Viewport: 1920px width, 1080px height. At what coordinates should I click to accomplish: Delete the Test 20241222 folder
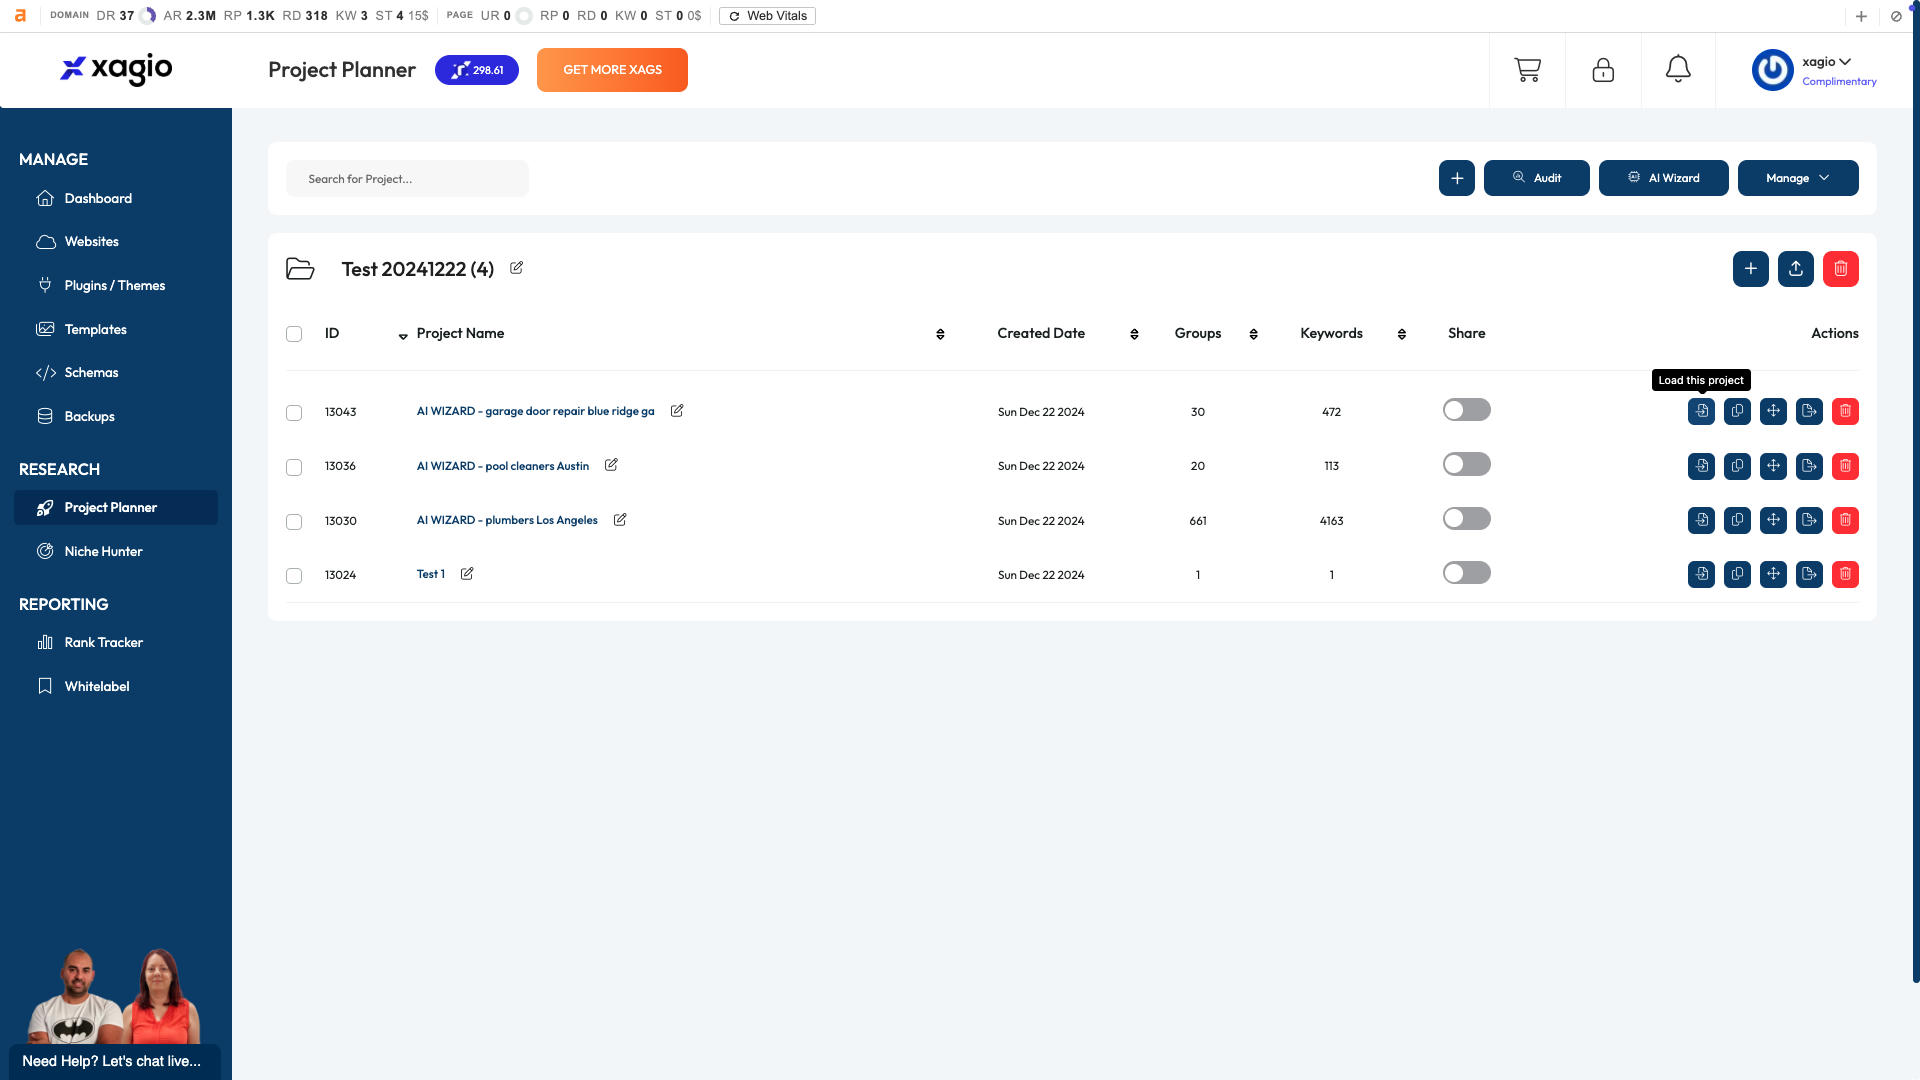[1840, 269]
